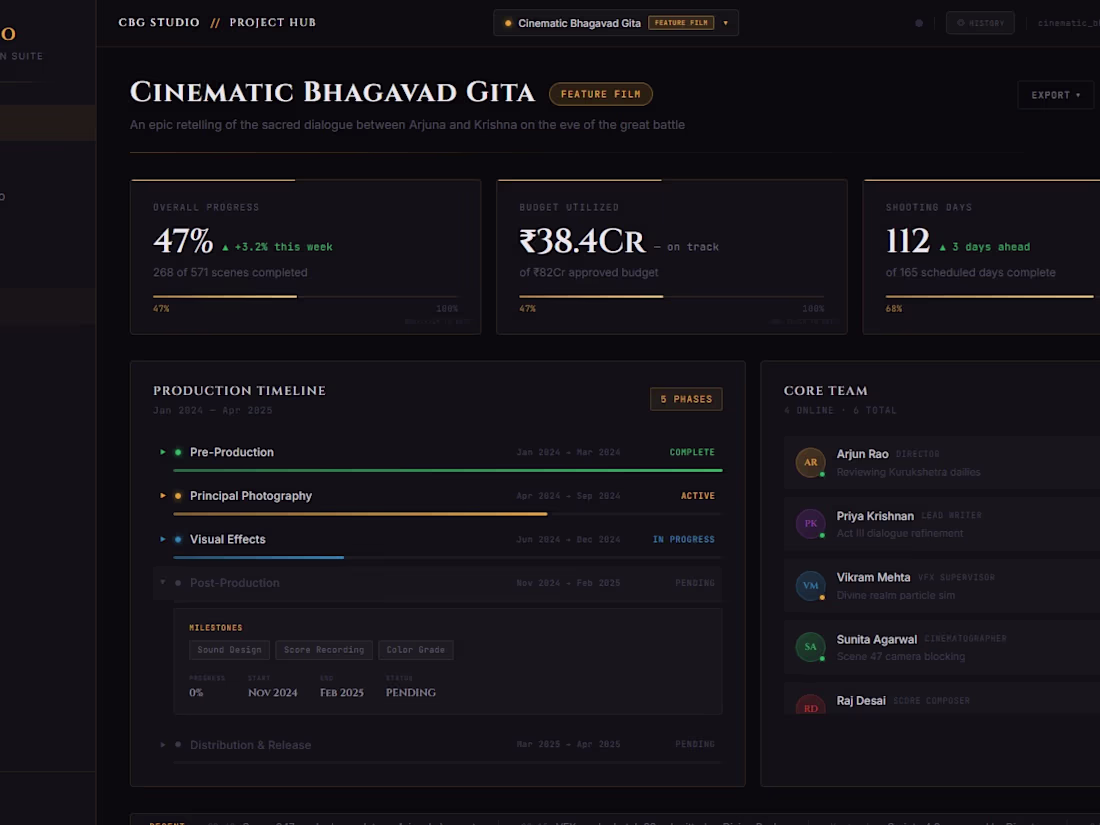Viewport: 1100px width, 825px height.
Task: Select the Pre-Production phase row title
Action: [x=232, y=452]
